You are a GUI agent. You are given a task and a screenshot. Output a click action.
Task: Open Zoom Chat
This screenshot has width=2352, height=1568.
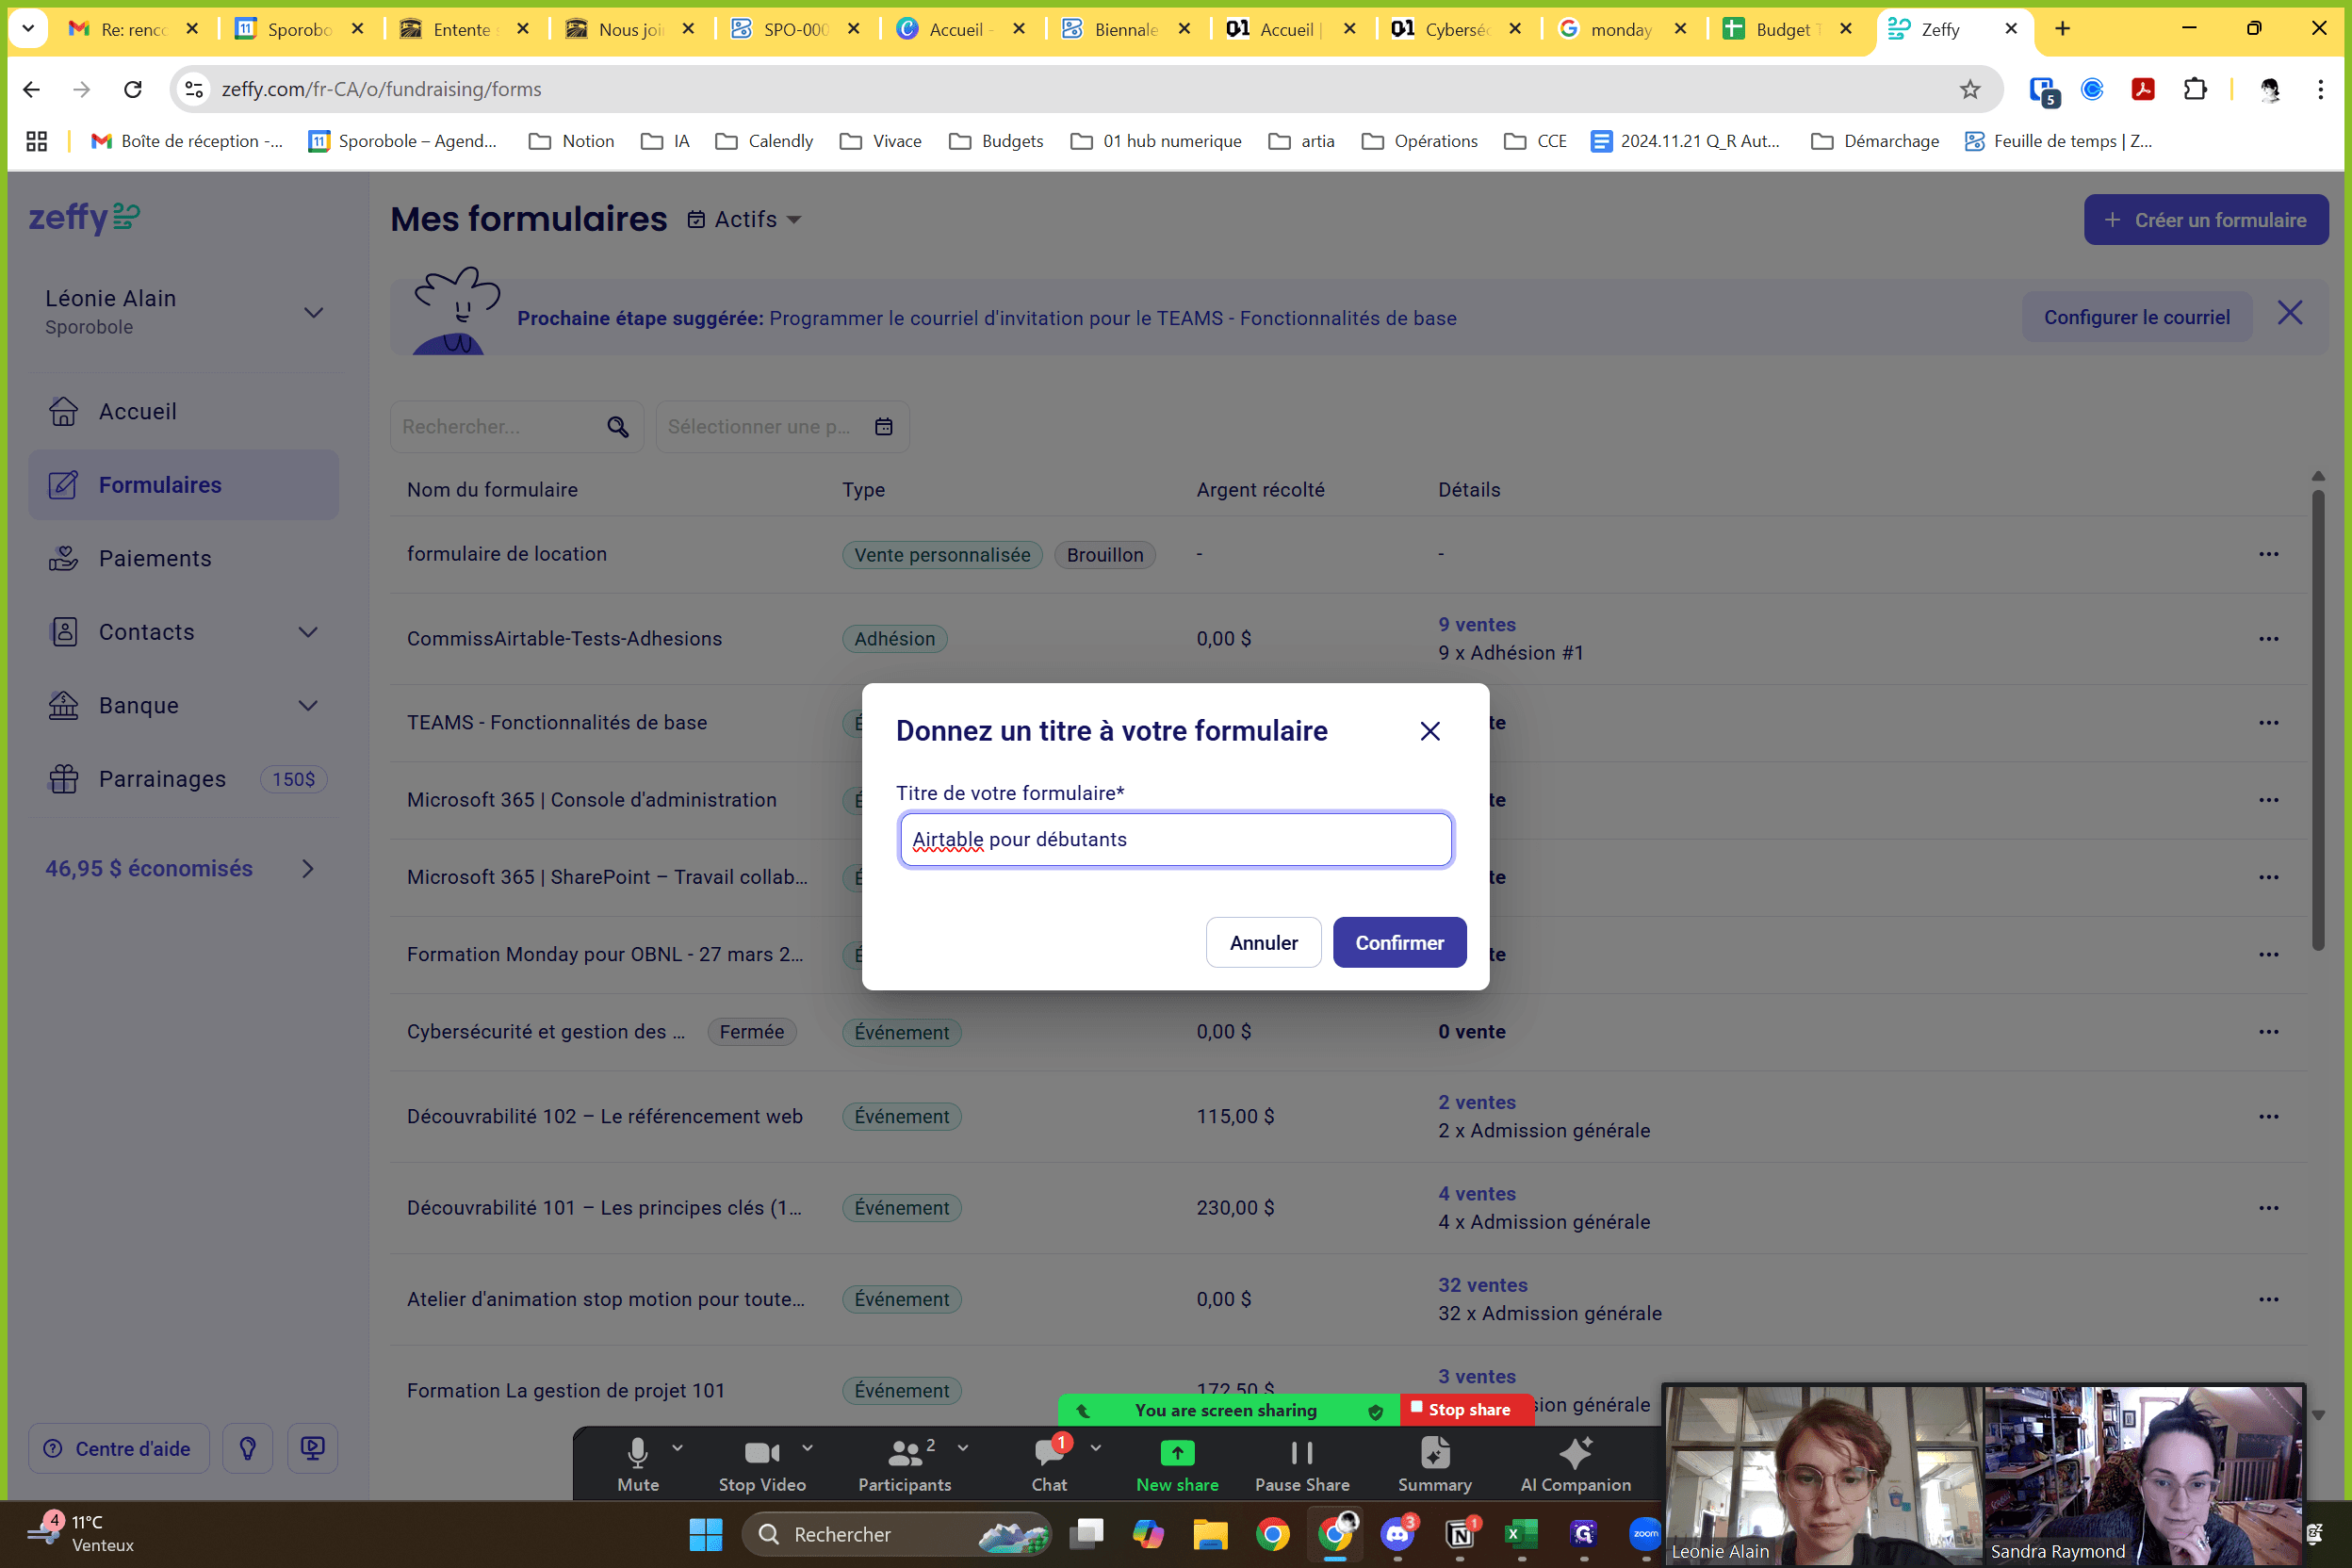pyautogui.click(x=1049, y=1465)
